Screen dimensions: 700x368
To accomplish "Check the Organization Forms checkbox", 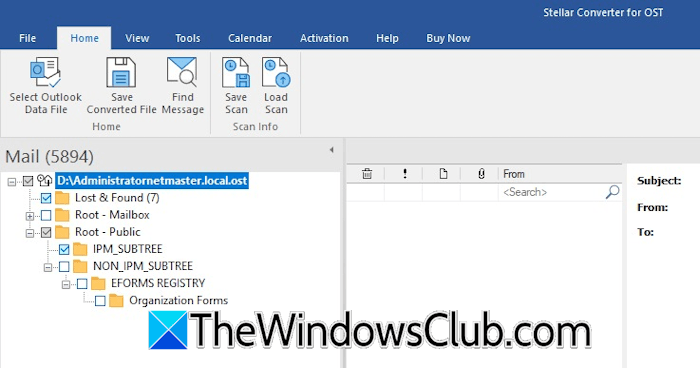I will [x=100, y=301].
